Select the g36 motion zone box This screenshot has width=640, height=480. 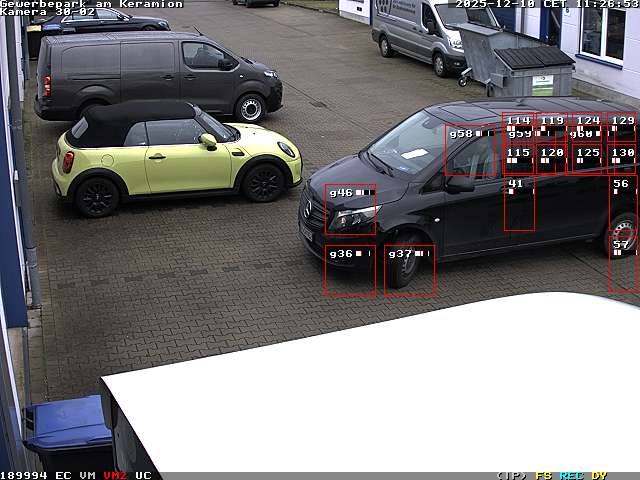click(x=350, y=270)
